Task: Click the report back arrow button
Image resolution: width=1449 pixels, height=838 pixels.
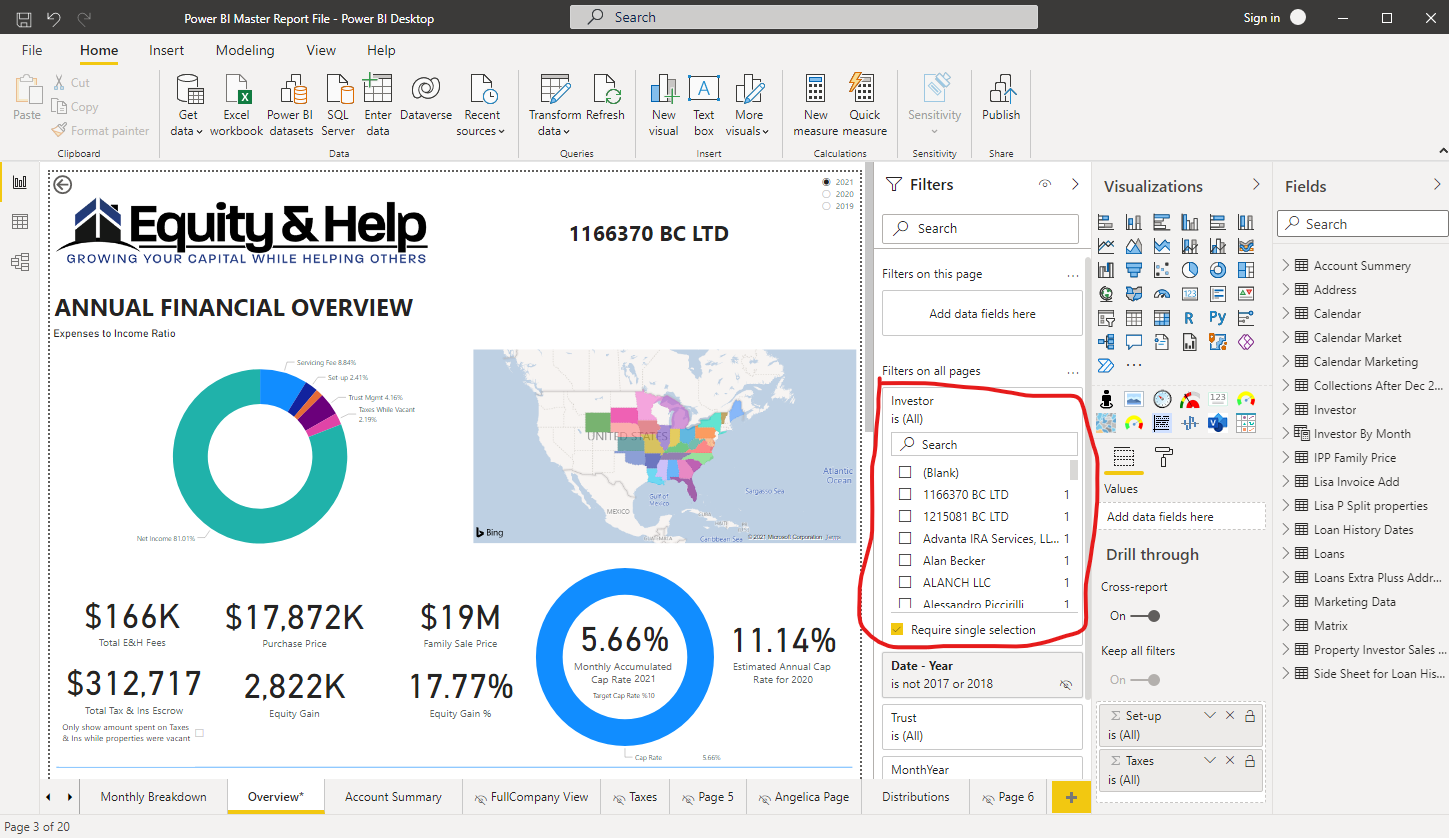Action: (x=63, y=185)
